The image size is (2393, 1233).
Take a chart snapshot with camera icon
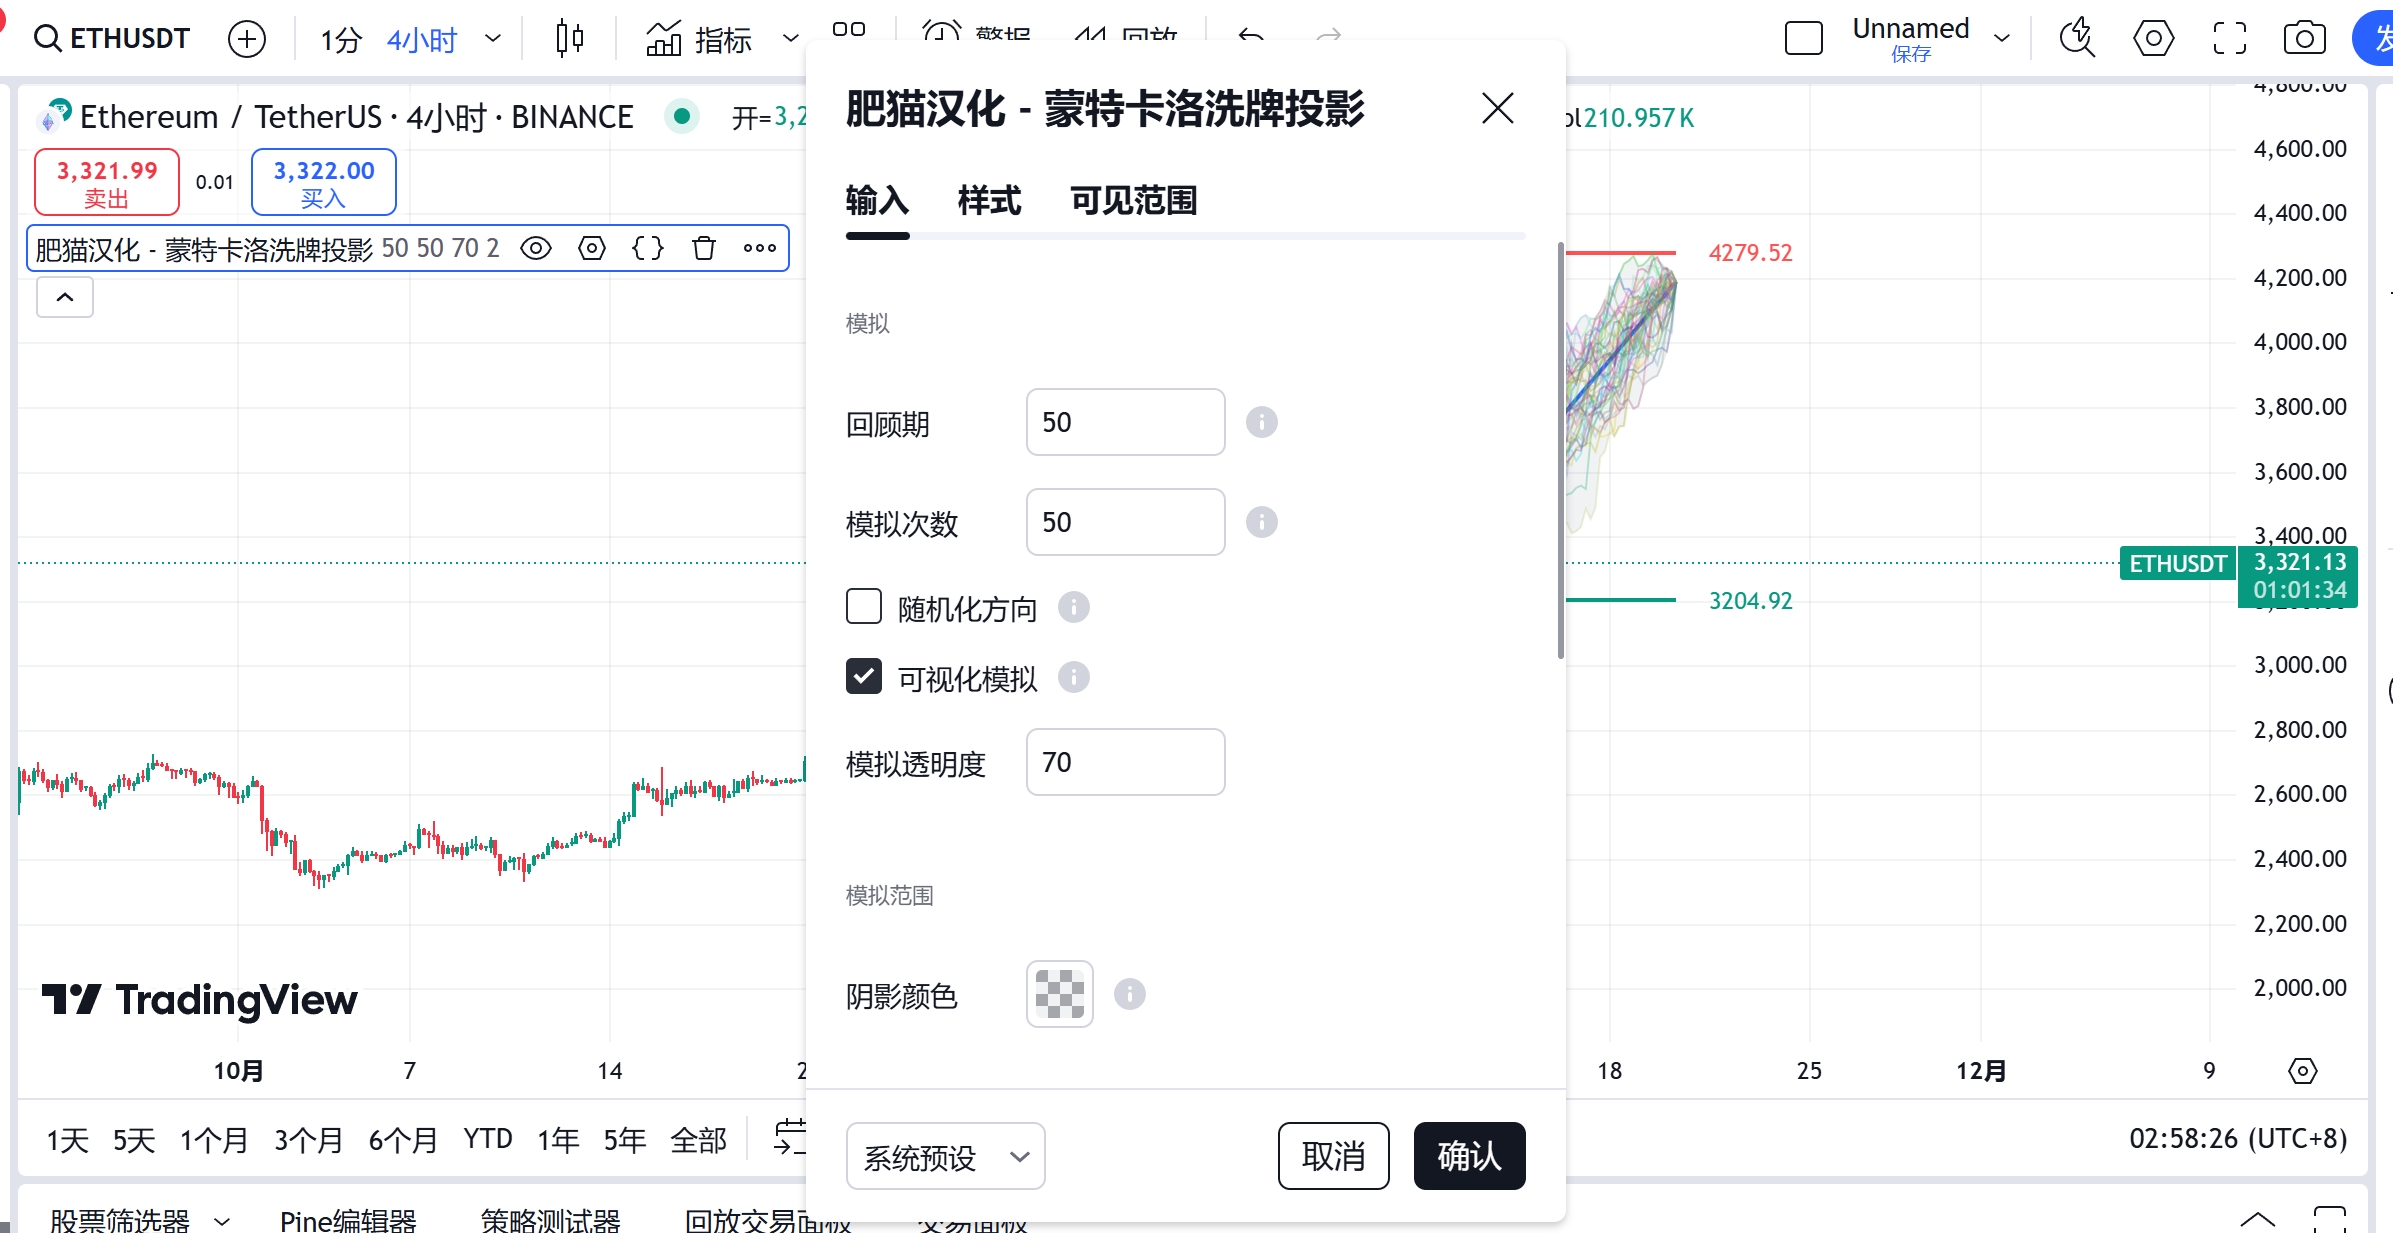click(2304, 39)
